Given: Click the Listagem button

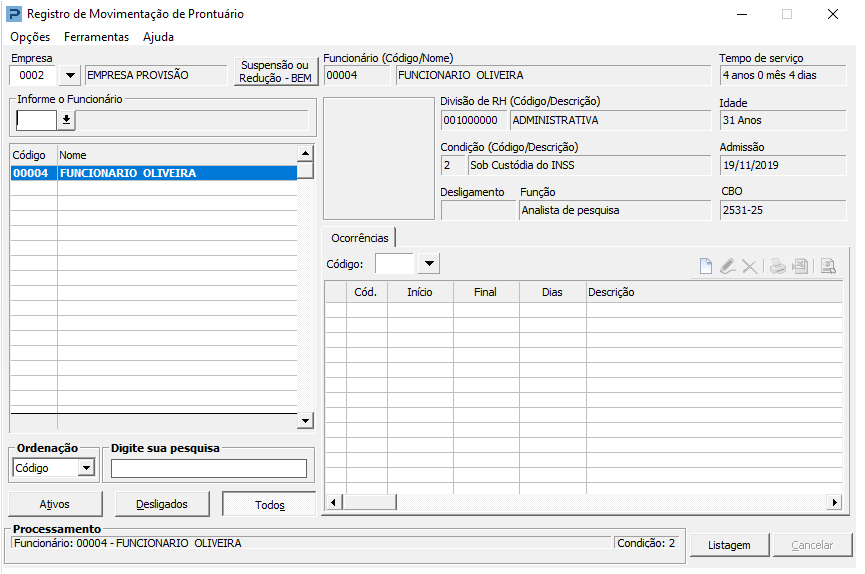Looking at the screenshot, I should (729, 545).
